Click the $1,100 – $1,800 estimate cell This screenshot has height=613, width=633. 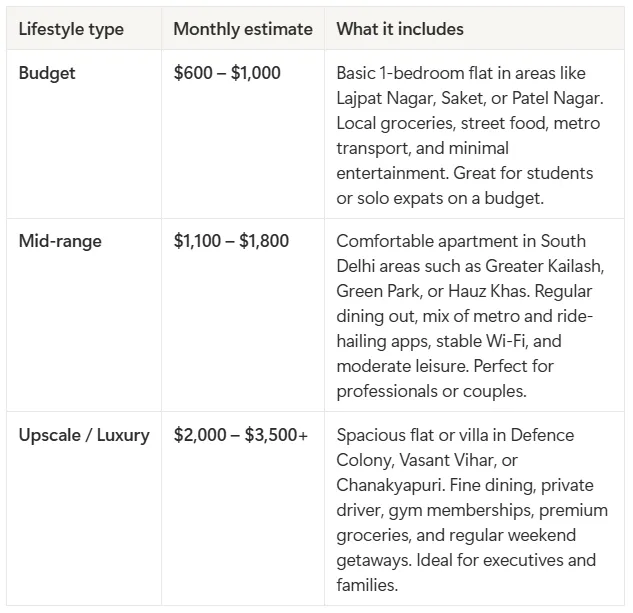(x=231, y=241)
